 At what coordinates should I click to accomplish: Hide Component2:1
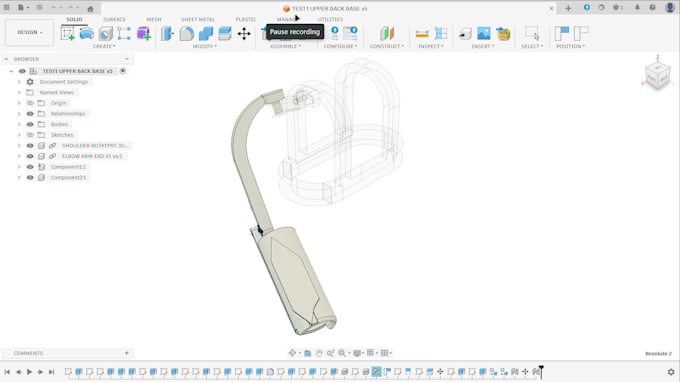[x=30, y=177]
